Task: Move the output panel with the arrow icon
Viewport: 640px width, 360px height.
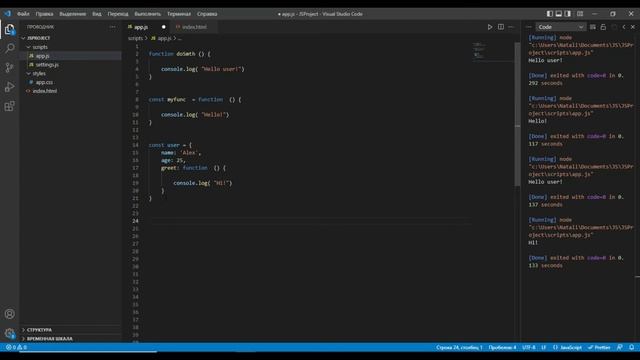Action: (x=624, y=27)
